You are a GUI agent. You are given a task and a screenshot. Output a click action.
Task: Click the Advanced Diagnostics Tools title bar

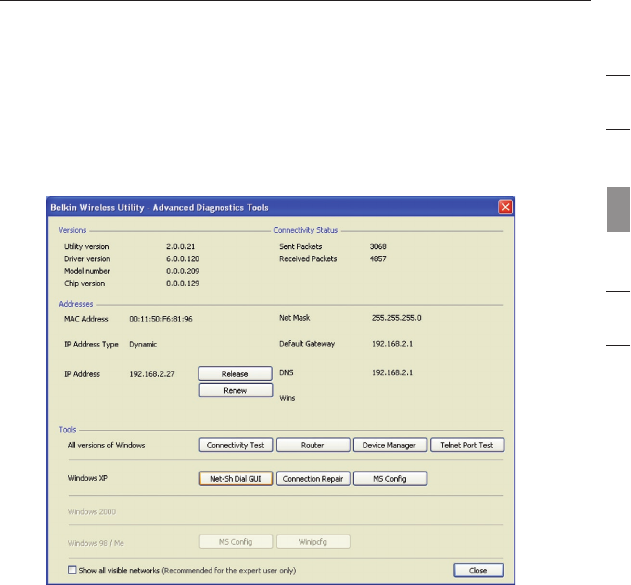click(200, 206)
